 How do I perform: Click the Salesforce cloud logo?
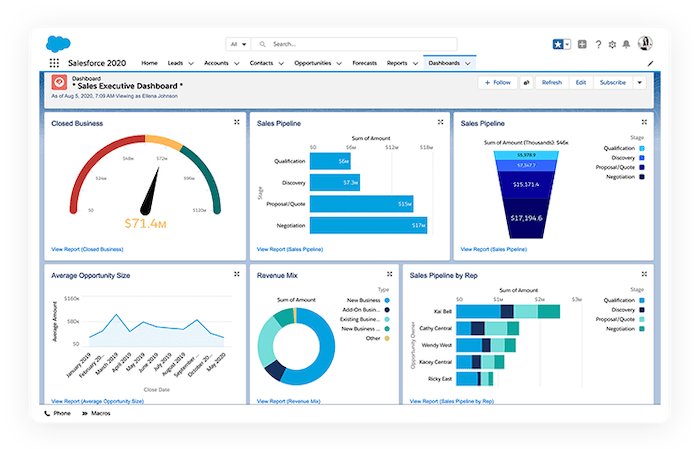point(56,43)
